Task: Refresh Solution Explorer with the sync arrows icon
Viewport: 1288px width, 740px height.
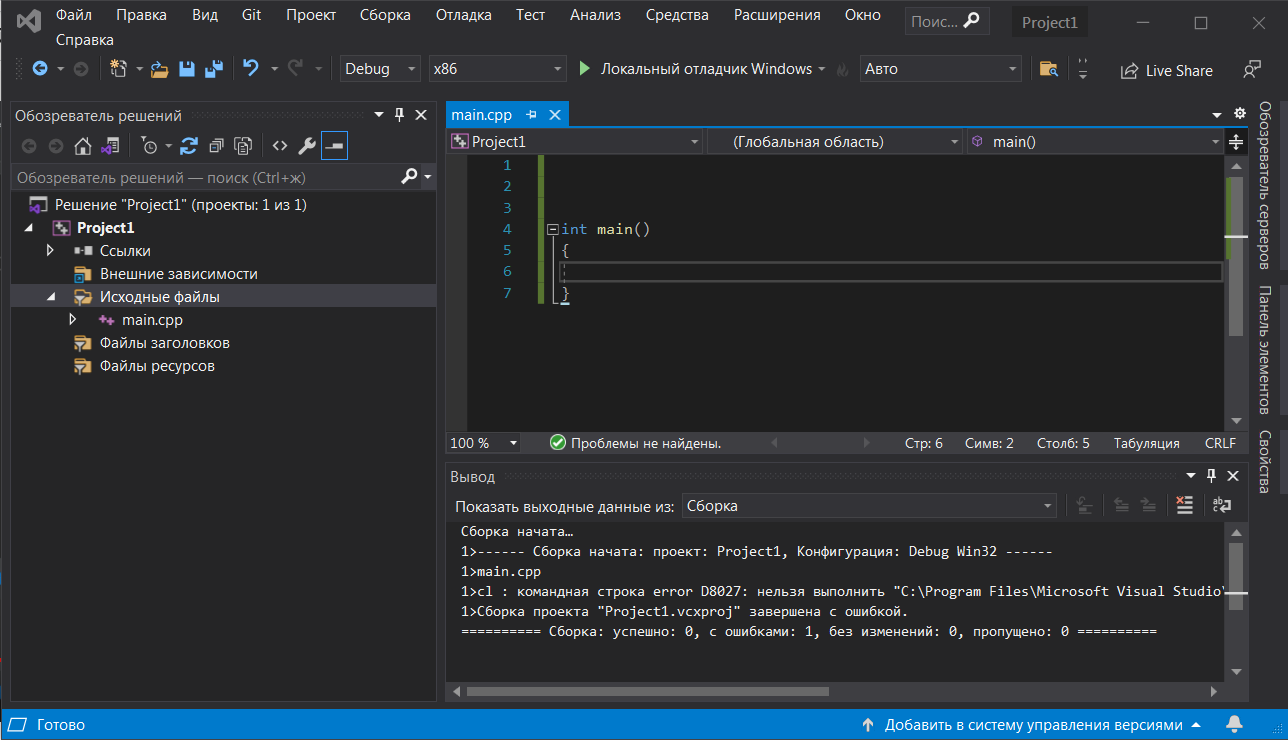Action: 189,146
